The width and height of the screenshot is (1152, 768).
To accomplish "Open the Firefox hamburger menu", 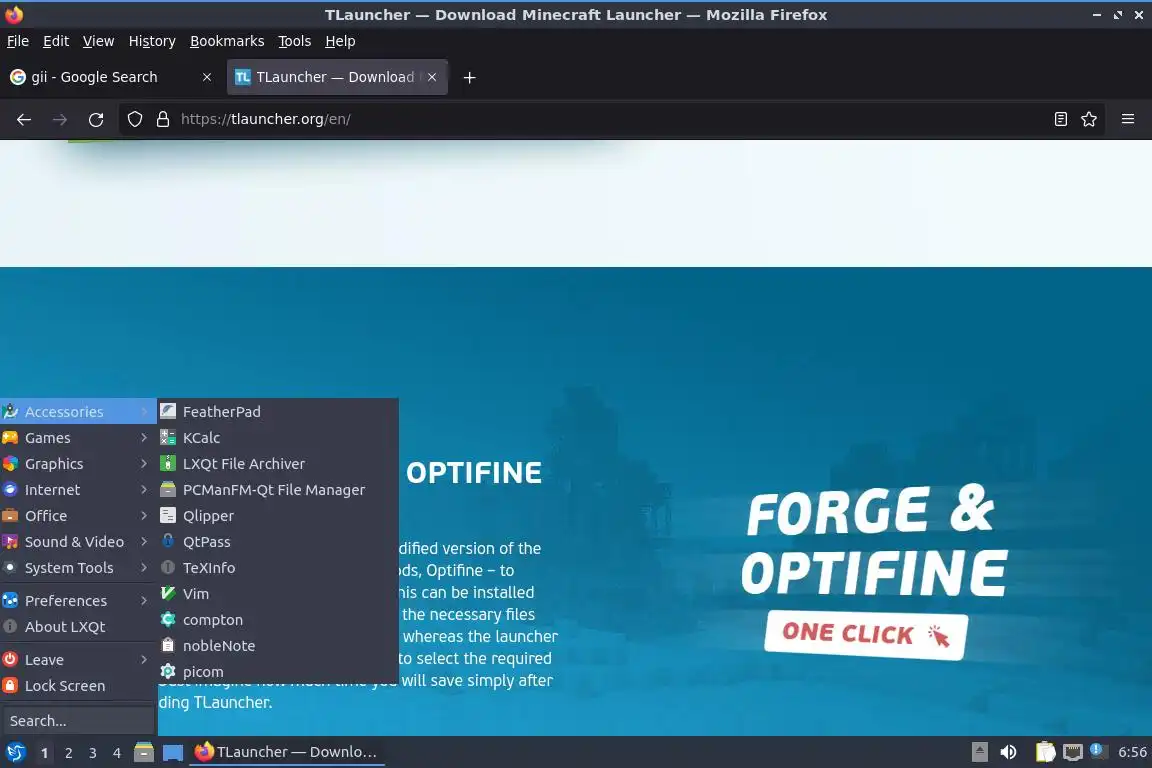I will pos(1128,119).
